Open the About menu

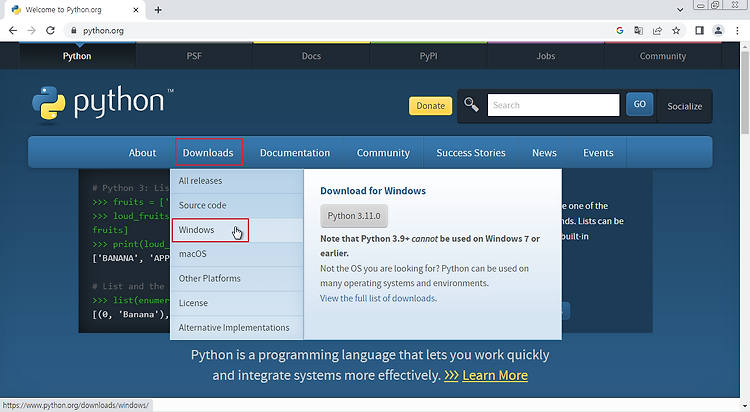point(142,153)
